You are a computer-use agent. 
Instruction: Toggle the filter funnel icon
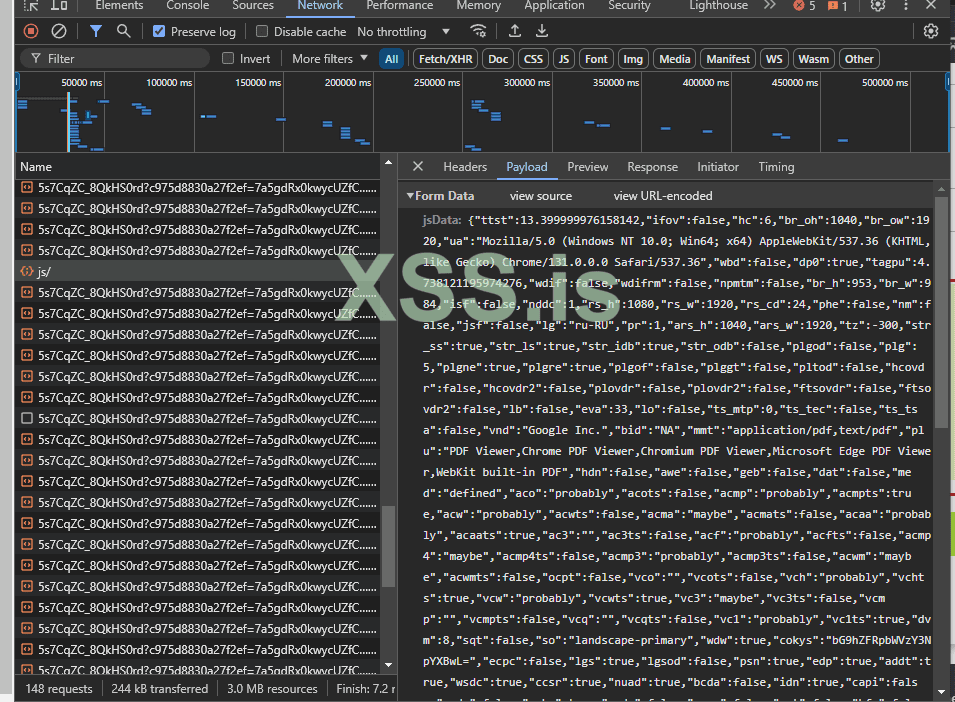click(x=96, y=32)
